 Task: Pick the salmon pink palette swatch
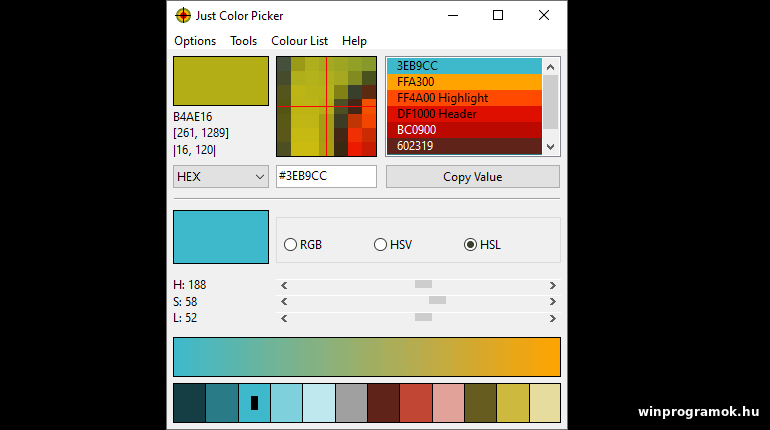(448, 403)
